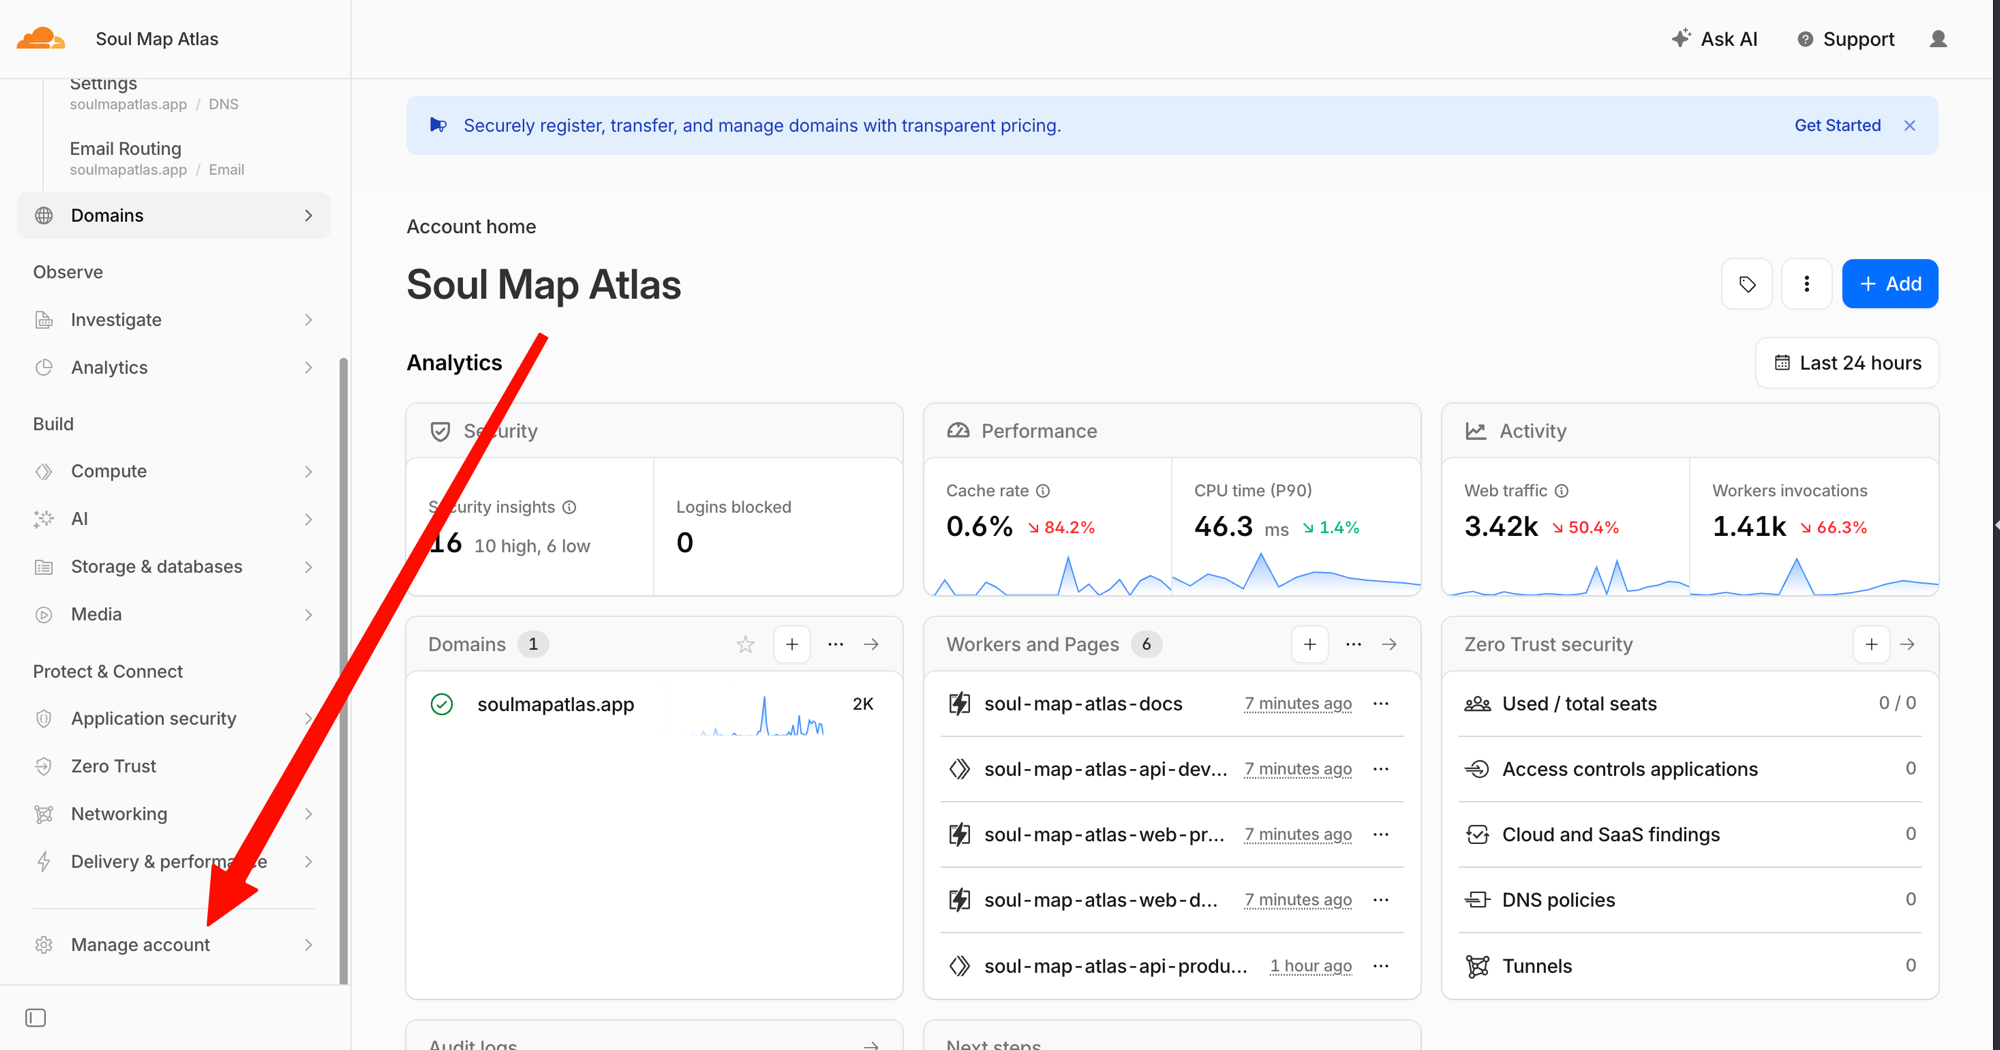Open DNS Settings sidebar shortcut
The width and height of the screenshot is (2000, 1050).
(x=154, y=93)
